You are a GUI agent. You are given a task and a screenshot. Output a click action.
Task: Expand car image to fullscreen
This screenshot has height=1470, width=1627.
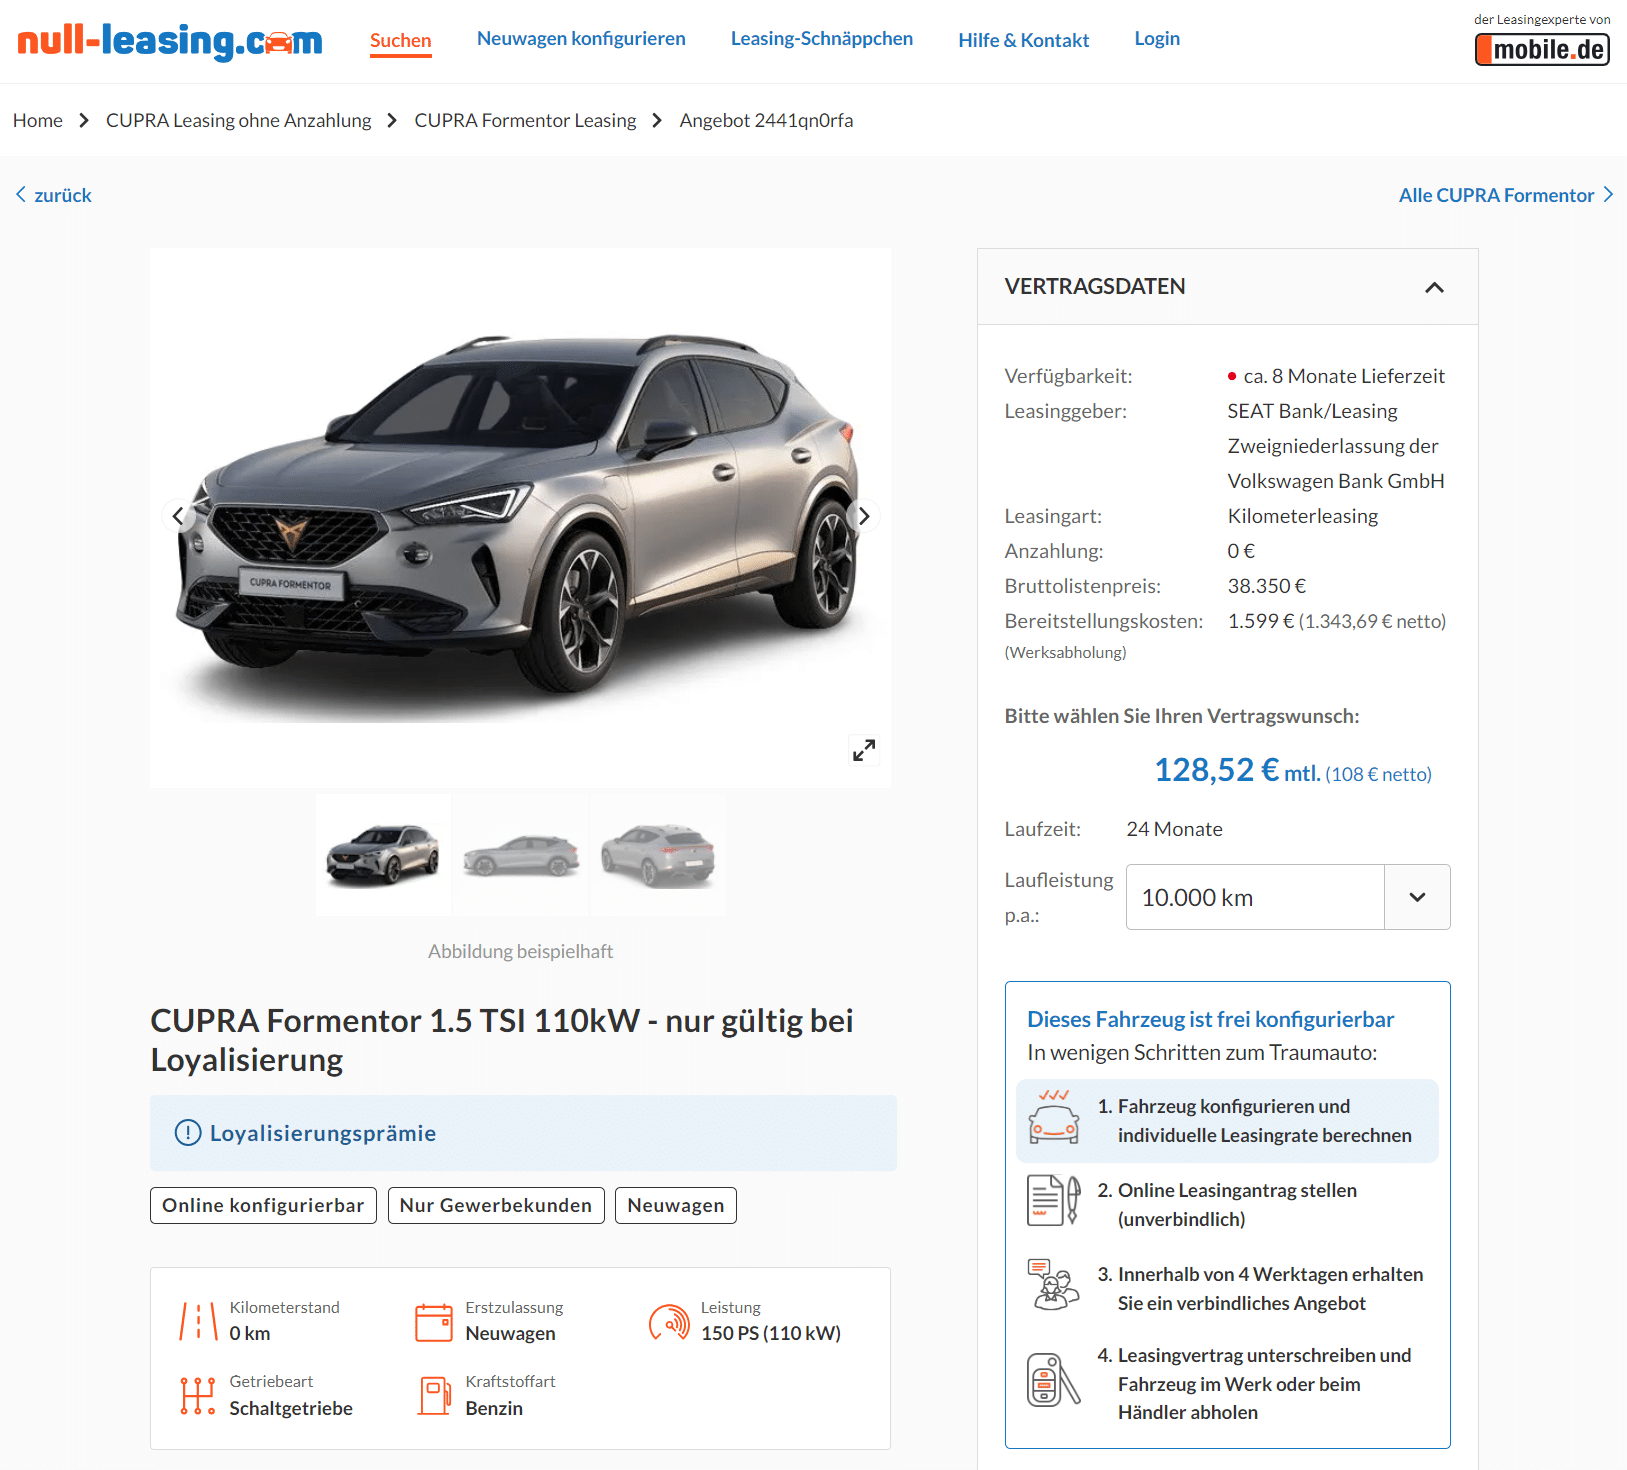(864, 750)
